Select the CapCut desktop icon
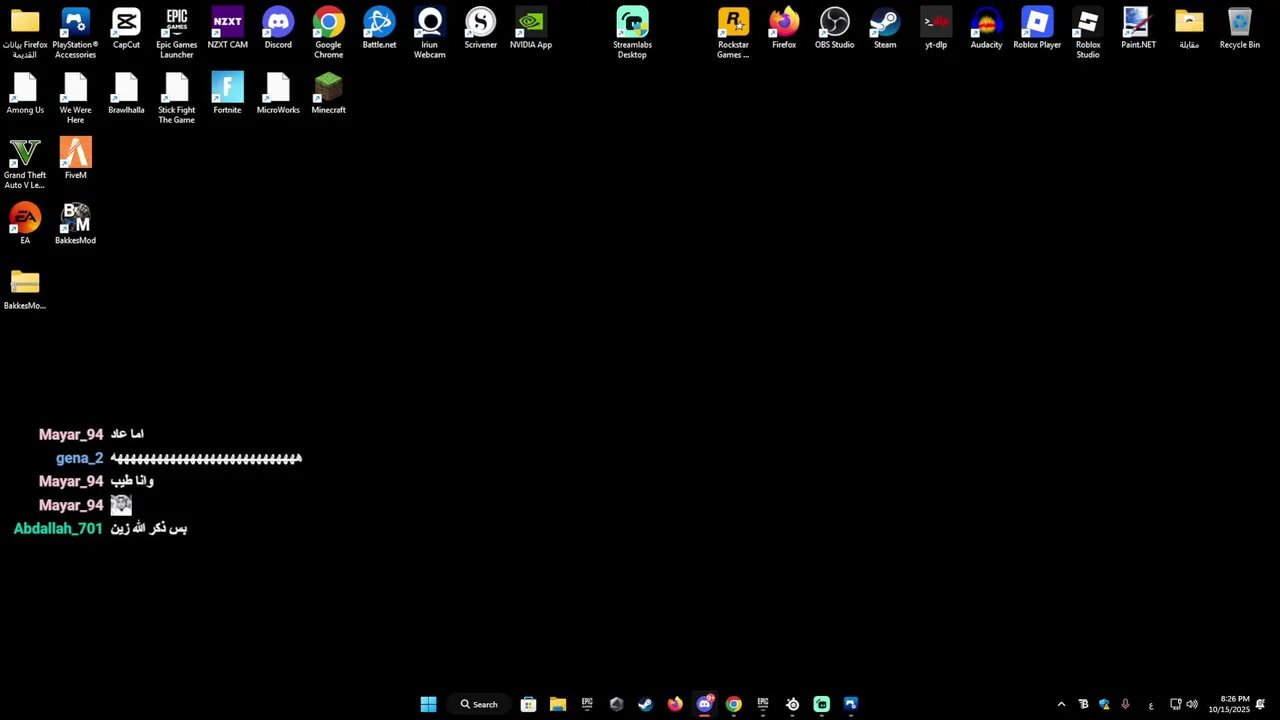 click(x=126, y=28)
